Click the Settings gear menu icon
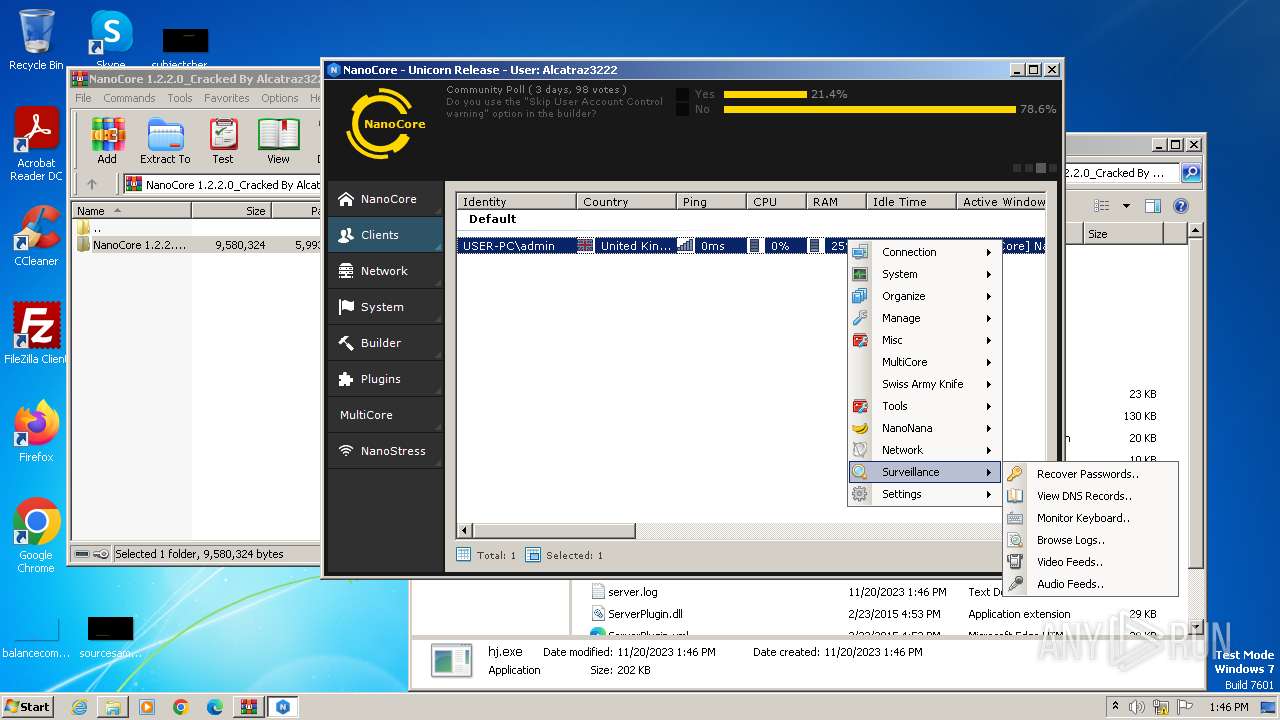Viewport: 1280px width, 720px height. click(860, 494)
